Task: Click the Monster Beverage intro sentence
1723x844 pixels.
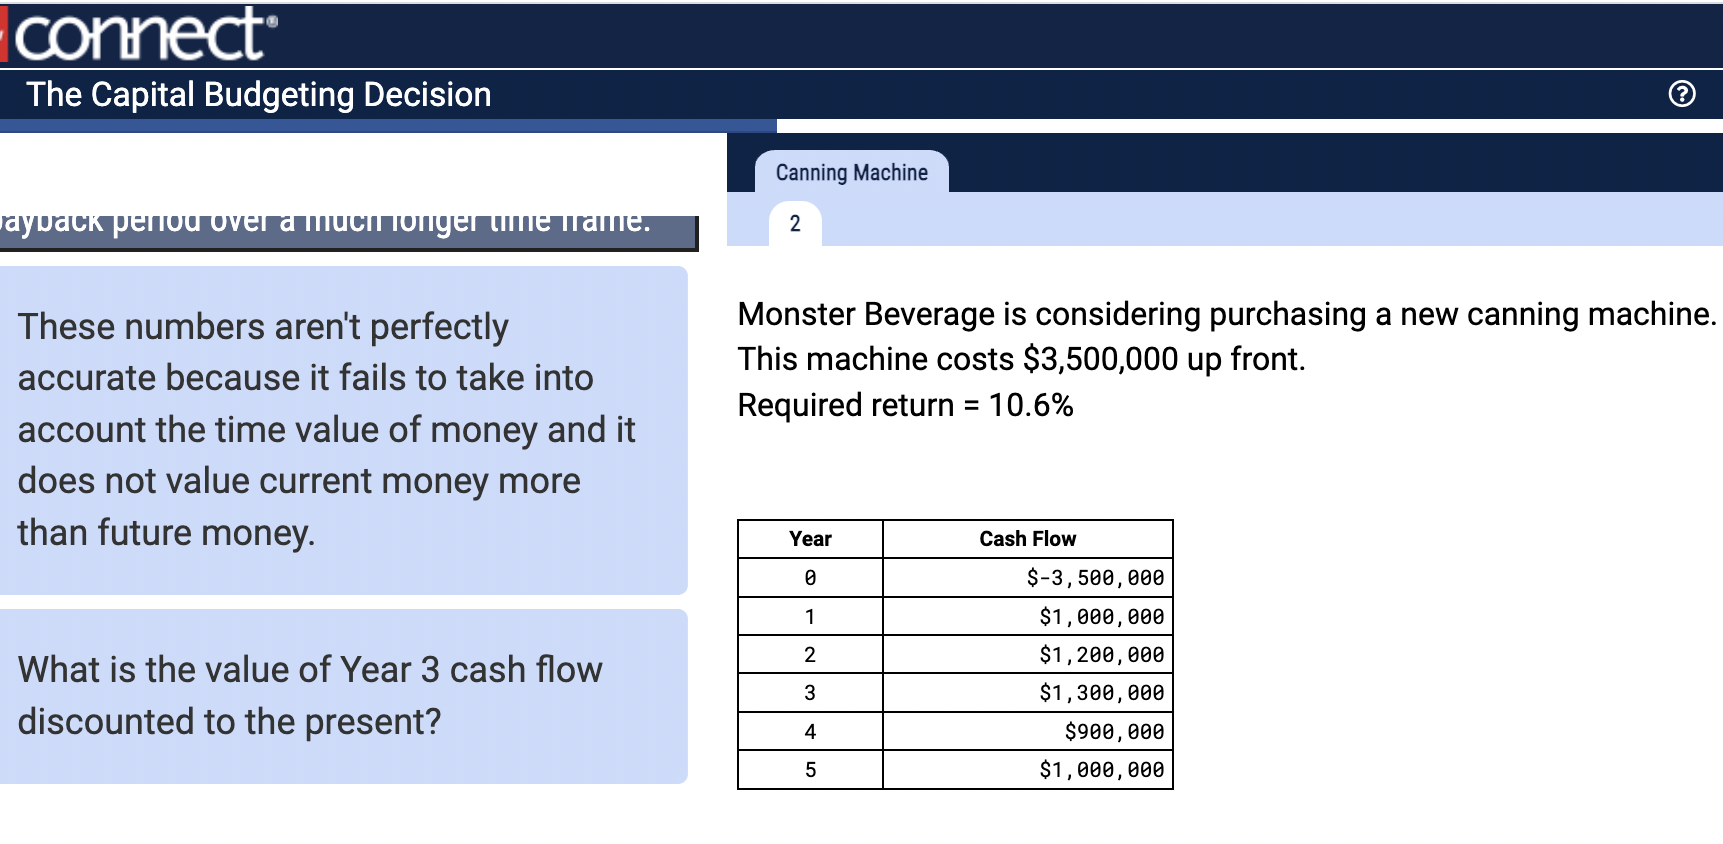Action: (1227, 314)
